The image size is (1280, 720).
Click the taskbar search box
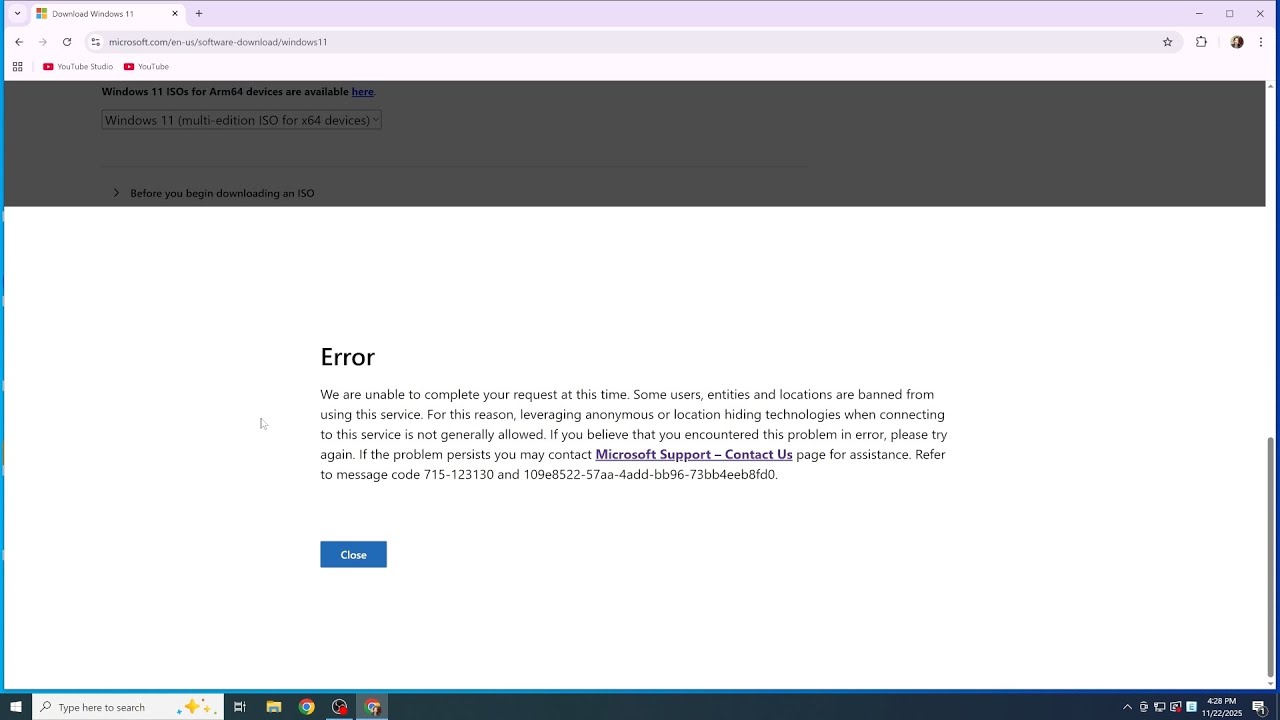[x=127, y=707]
